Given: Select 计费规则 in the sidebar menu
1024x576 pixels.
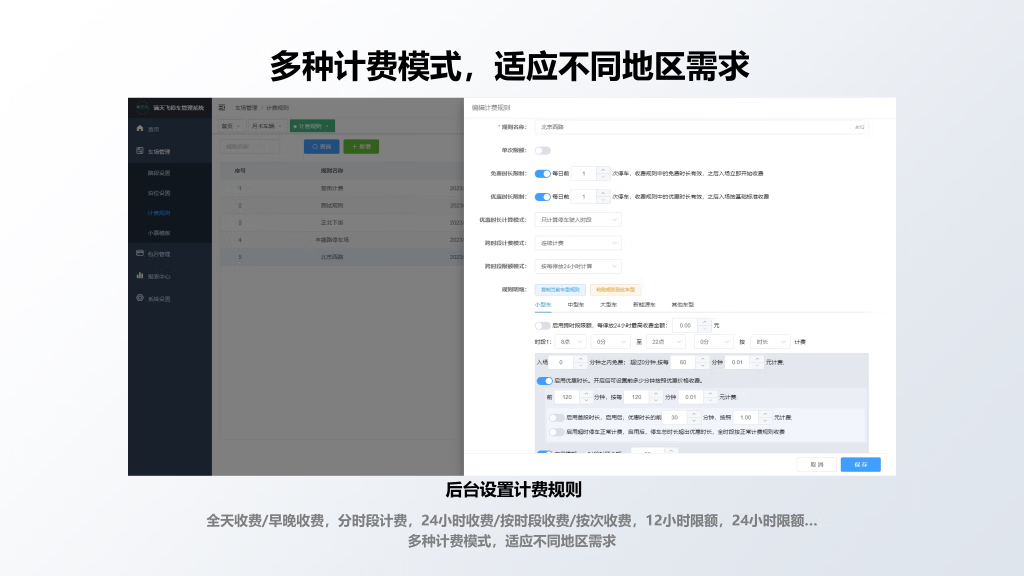Looking at the screenshot, I should click(x=159, y=213).
